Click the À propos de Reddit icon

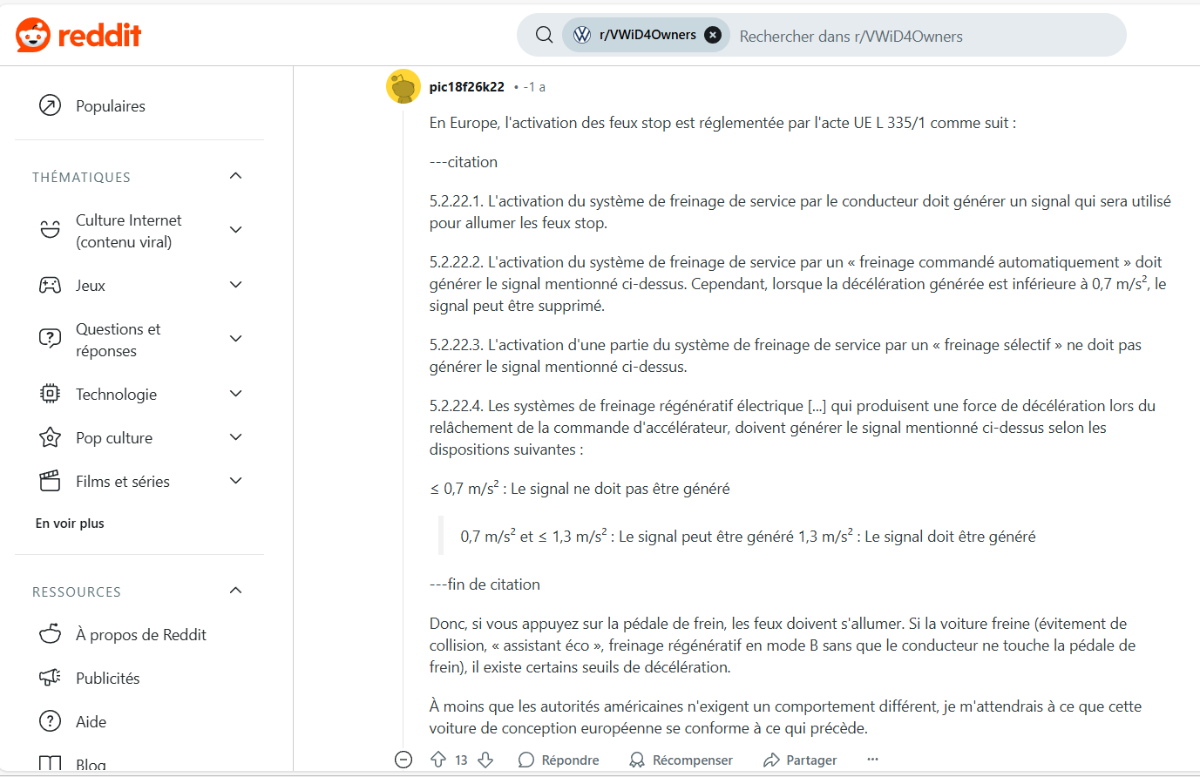click(x=49, y=634)
